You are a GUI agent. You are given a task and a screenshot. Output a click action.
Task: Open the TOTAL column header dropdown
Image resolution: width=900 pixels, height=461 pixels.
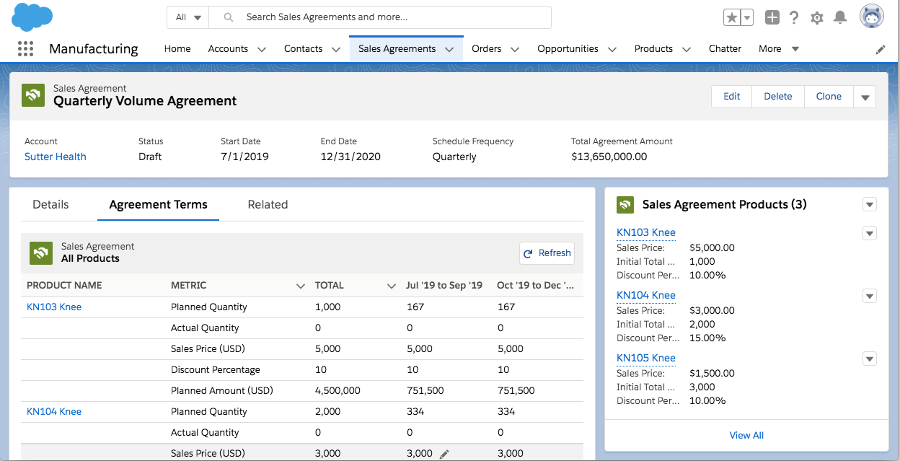391,286
